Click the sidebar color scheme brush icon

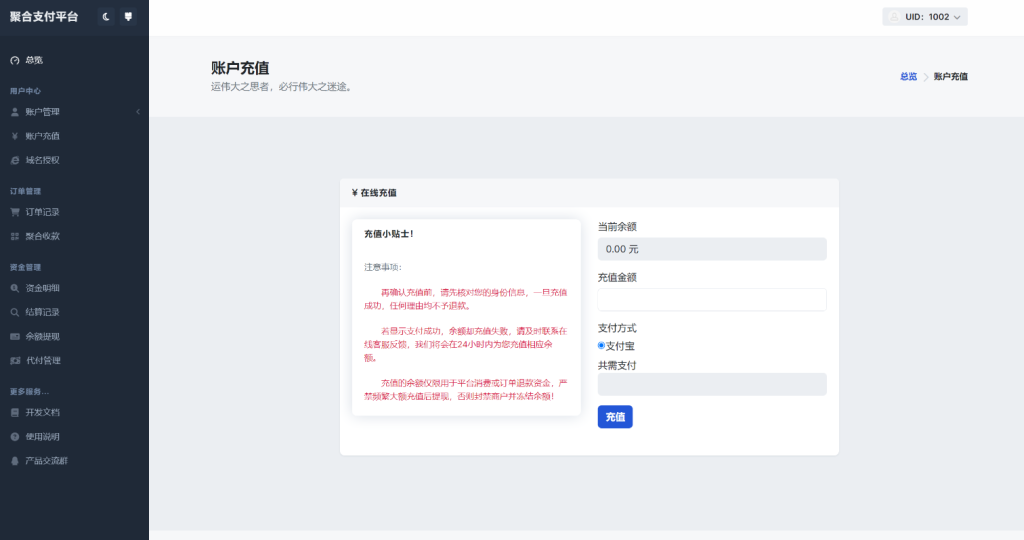128,17
